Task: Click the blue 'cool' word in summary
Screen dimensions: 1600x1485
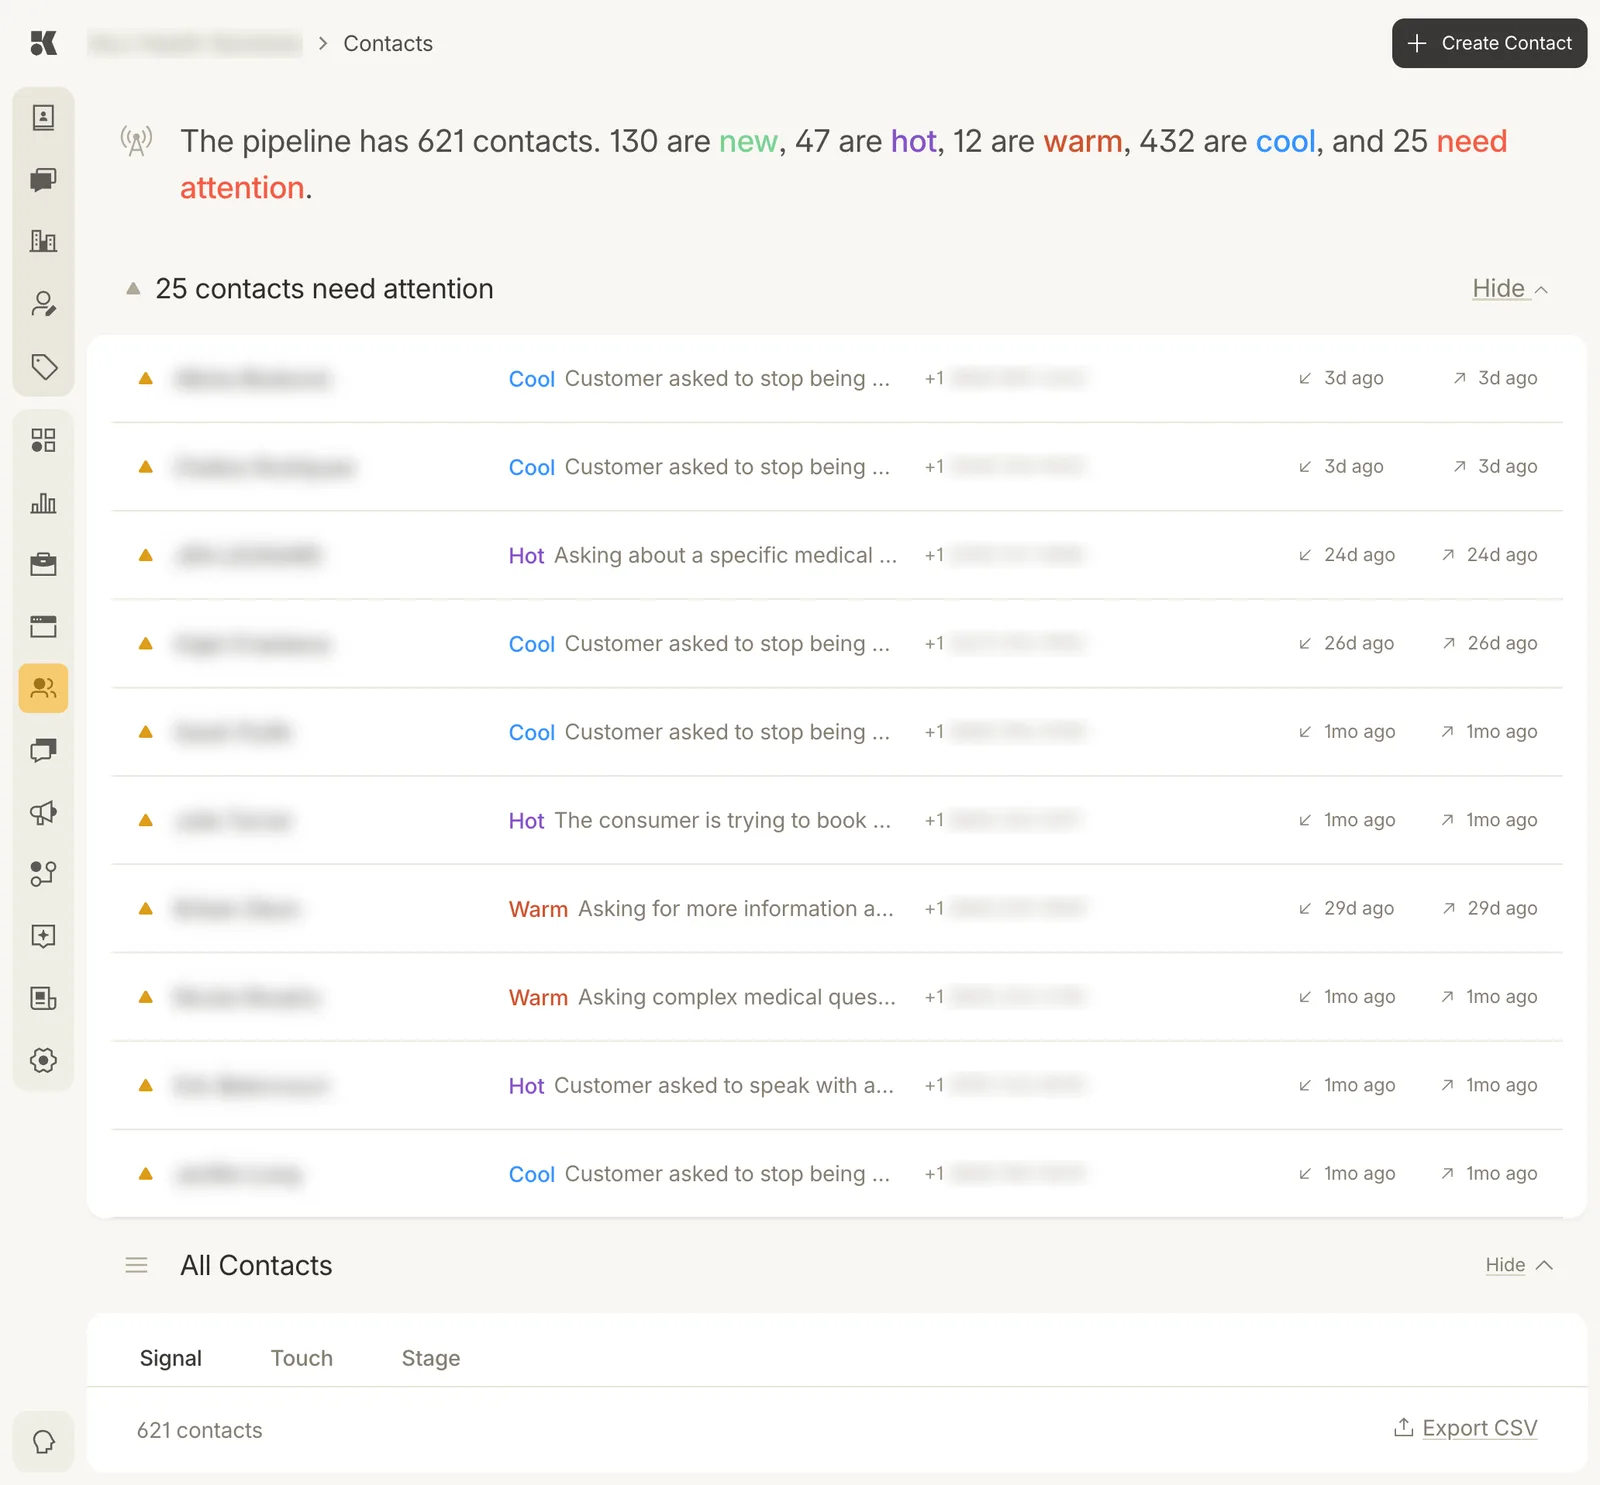Action: 1285,141
